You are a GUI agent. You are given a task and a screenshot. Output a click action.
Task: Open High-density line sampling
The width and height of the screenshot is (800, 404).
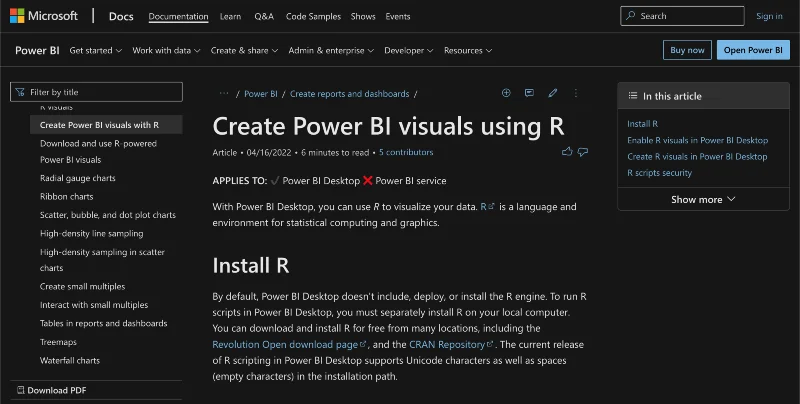[x=91, y=234]
